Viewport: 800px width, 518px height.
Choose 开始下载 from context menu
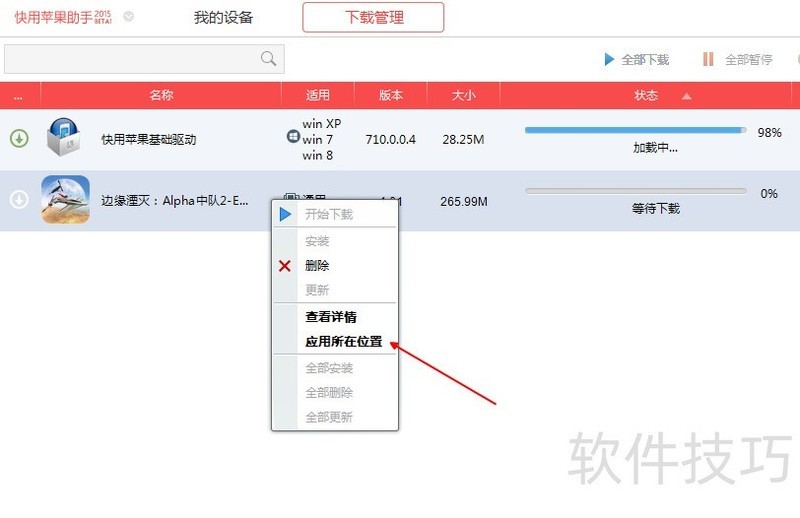click(x=329, y=214)
